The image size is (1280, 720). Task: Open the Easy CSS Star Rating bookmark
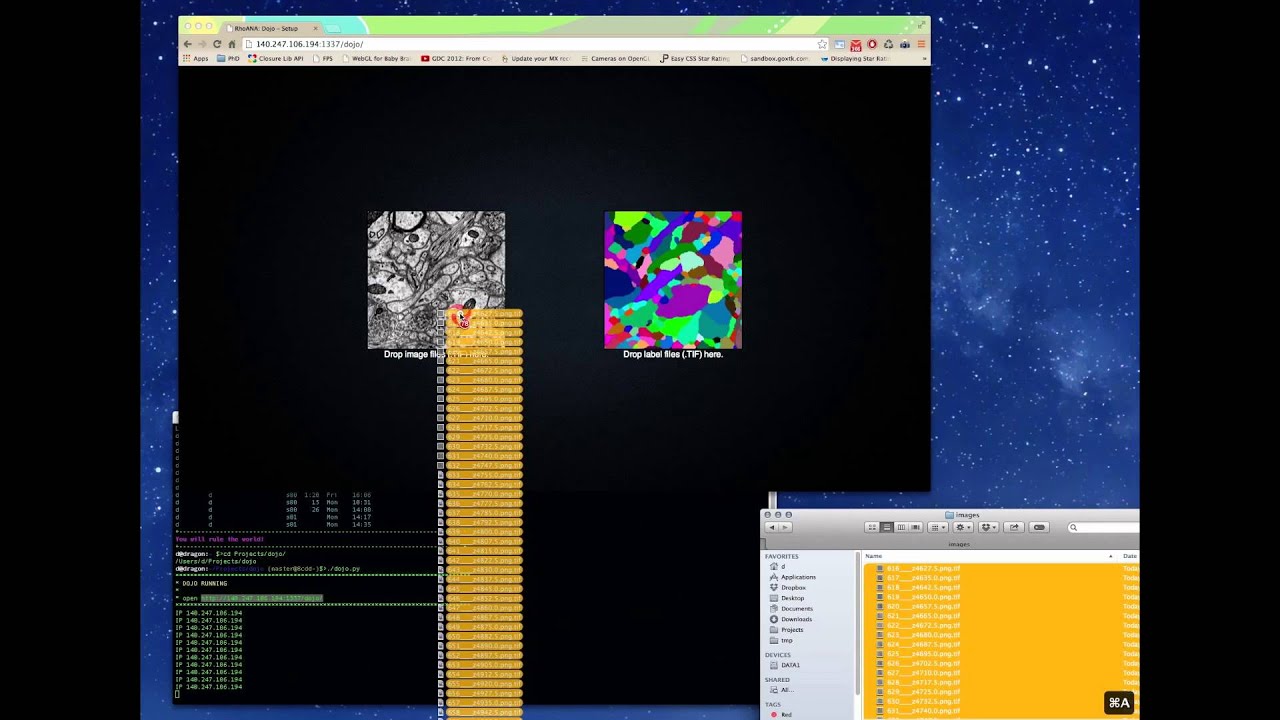(694, 58)
